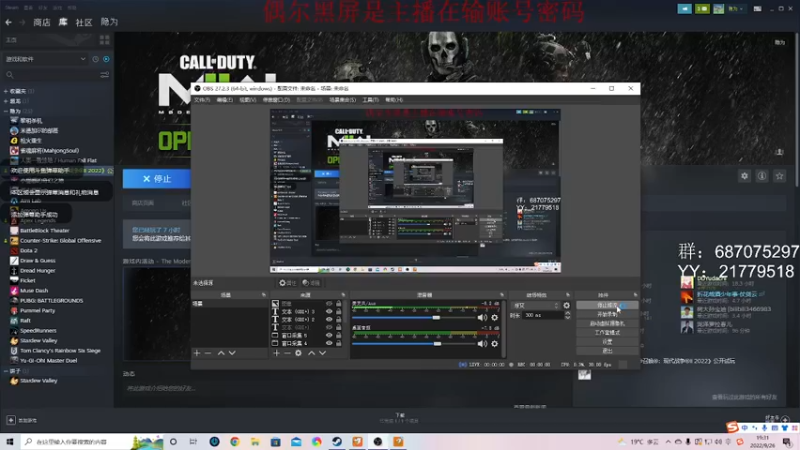Move the selected source down in OBS

[322, 353]
